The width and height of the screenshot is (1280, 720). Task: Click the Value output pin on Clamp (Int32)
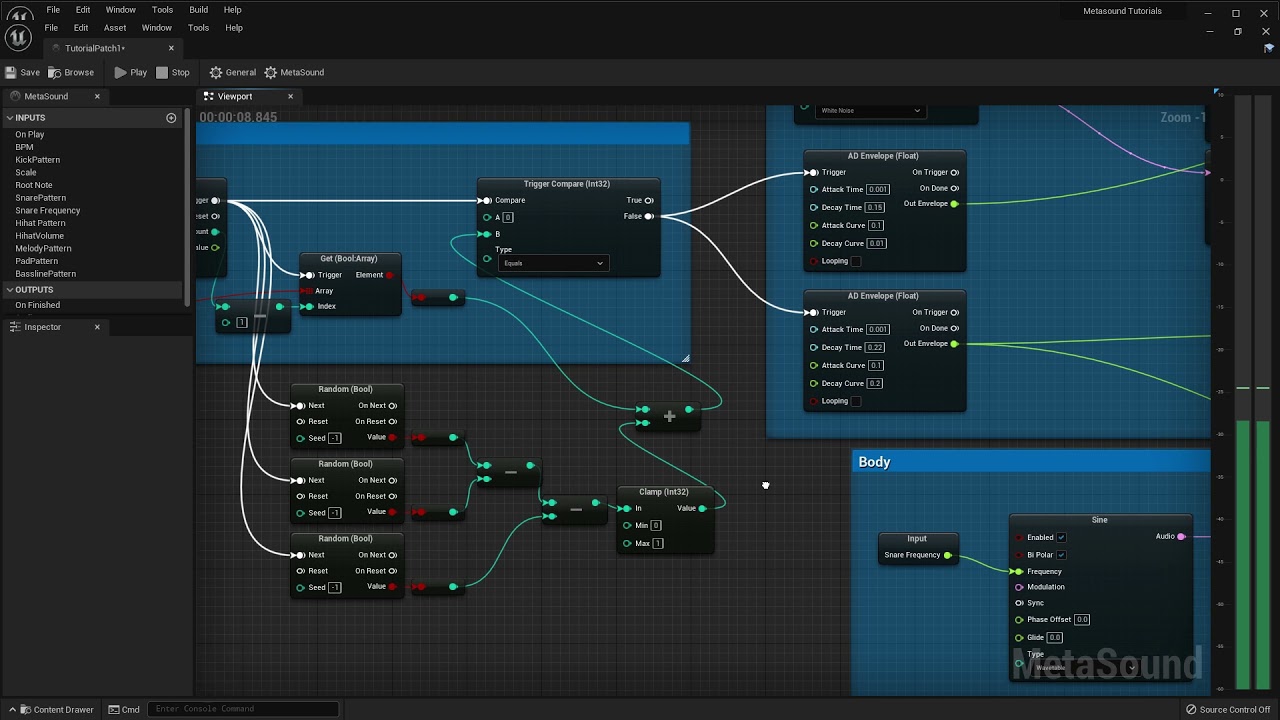pos(702,508)
